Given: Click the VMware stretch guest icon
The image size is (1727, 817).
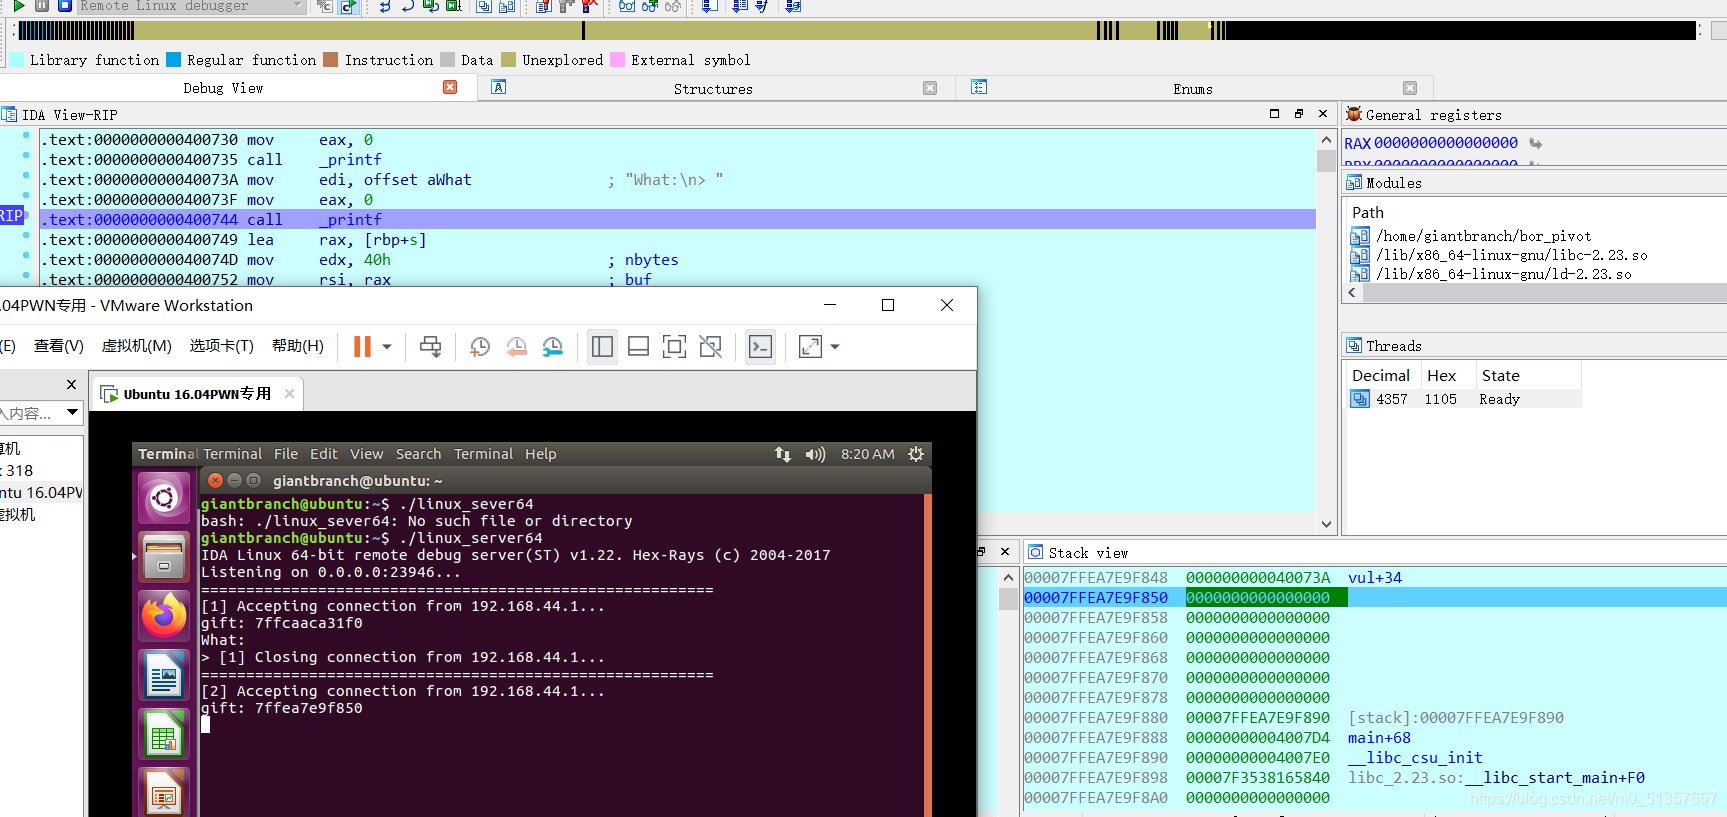Looking at the screenshot, I should (810, 346).
